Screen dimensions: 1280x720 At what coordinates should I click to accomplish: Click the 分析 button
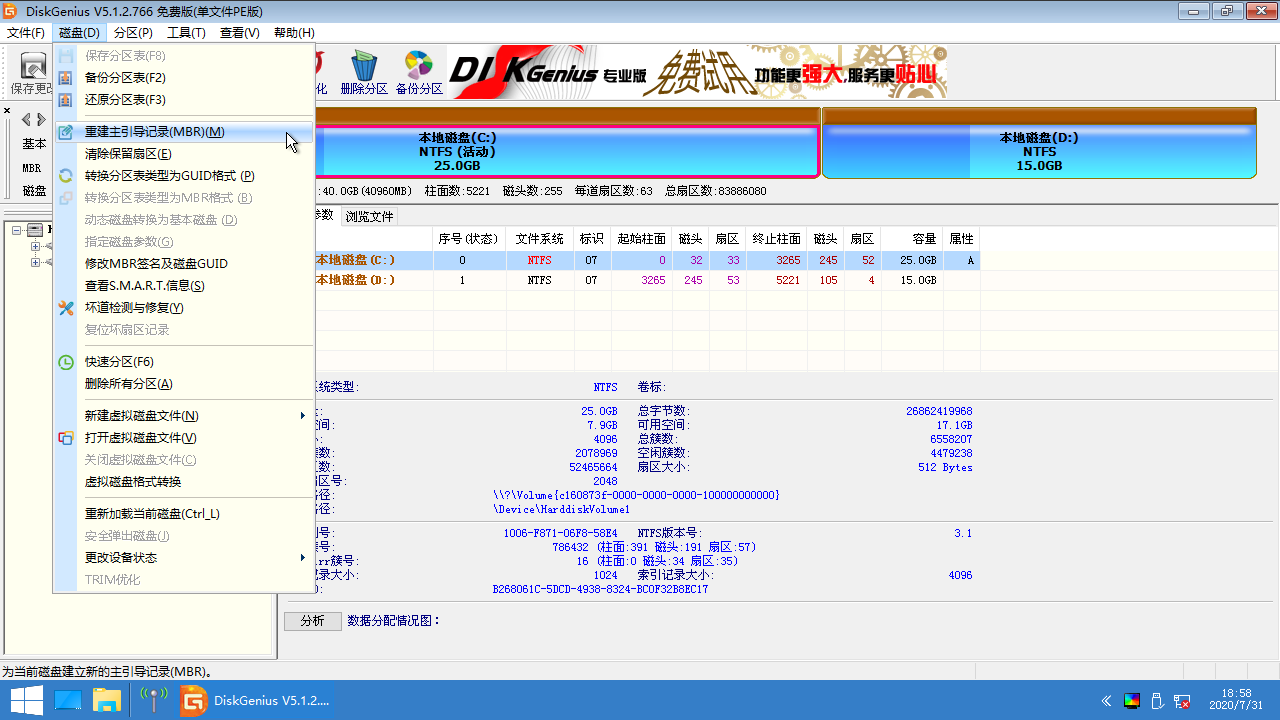(x=313, y=621)
